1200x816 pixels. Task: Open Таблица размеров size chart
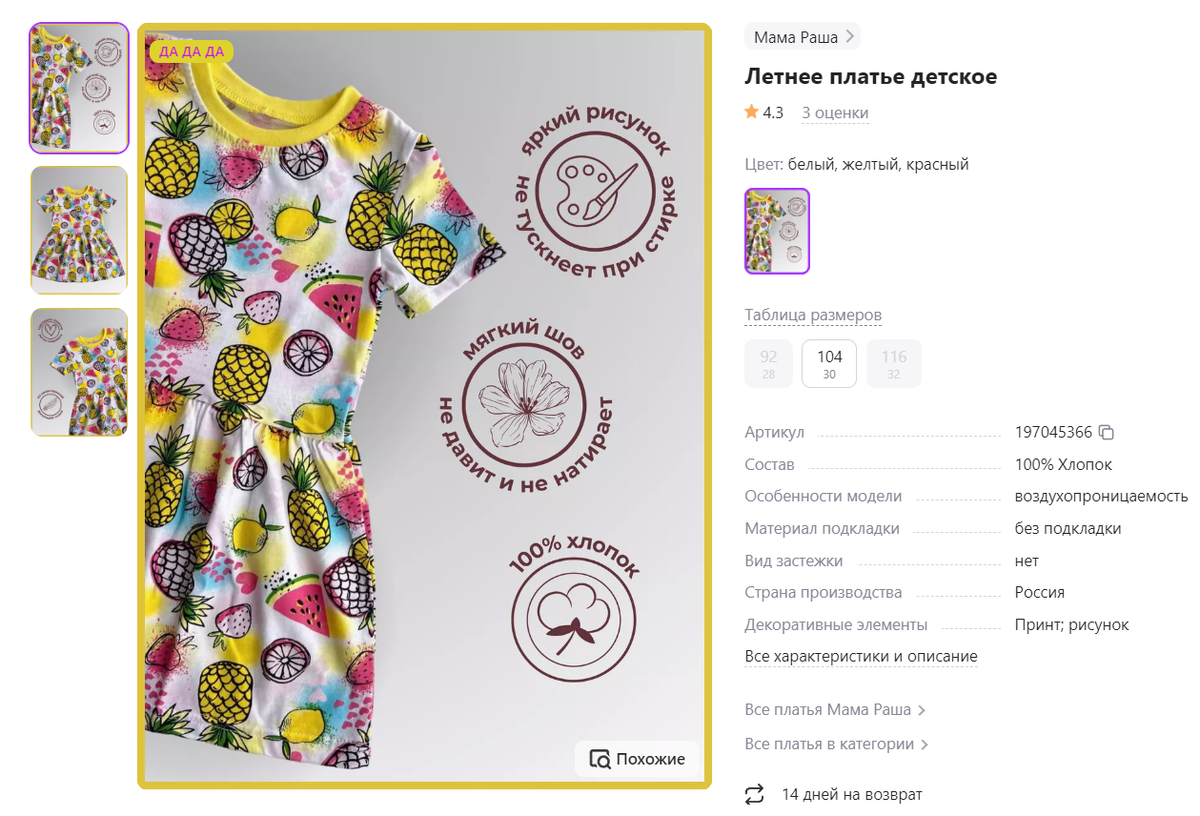813,316
